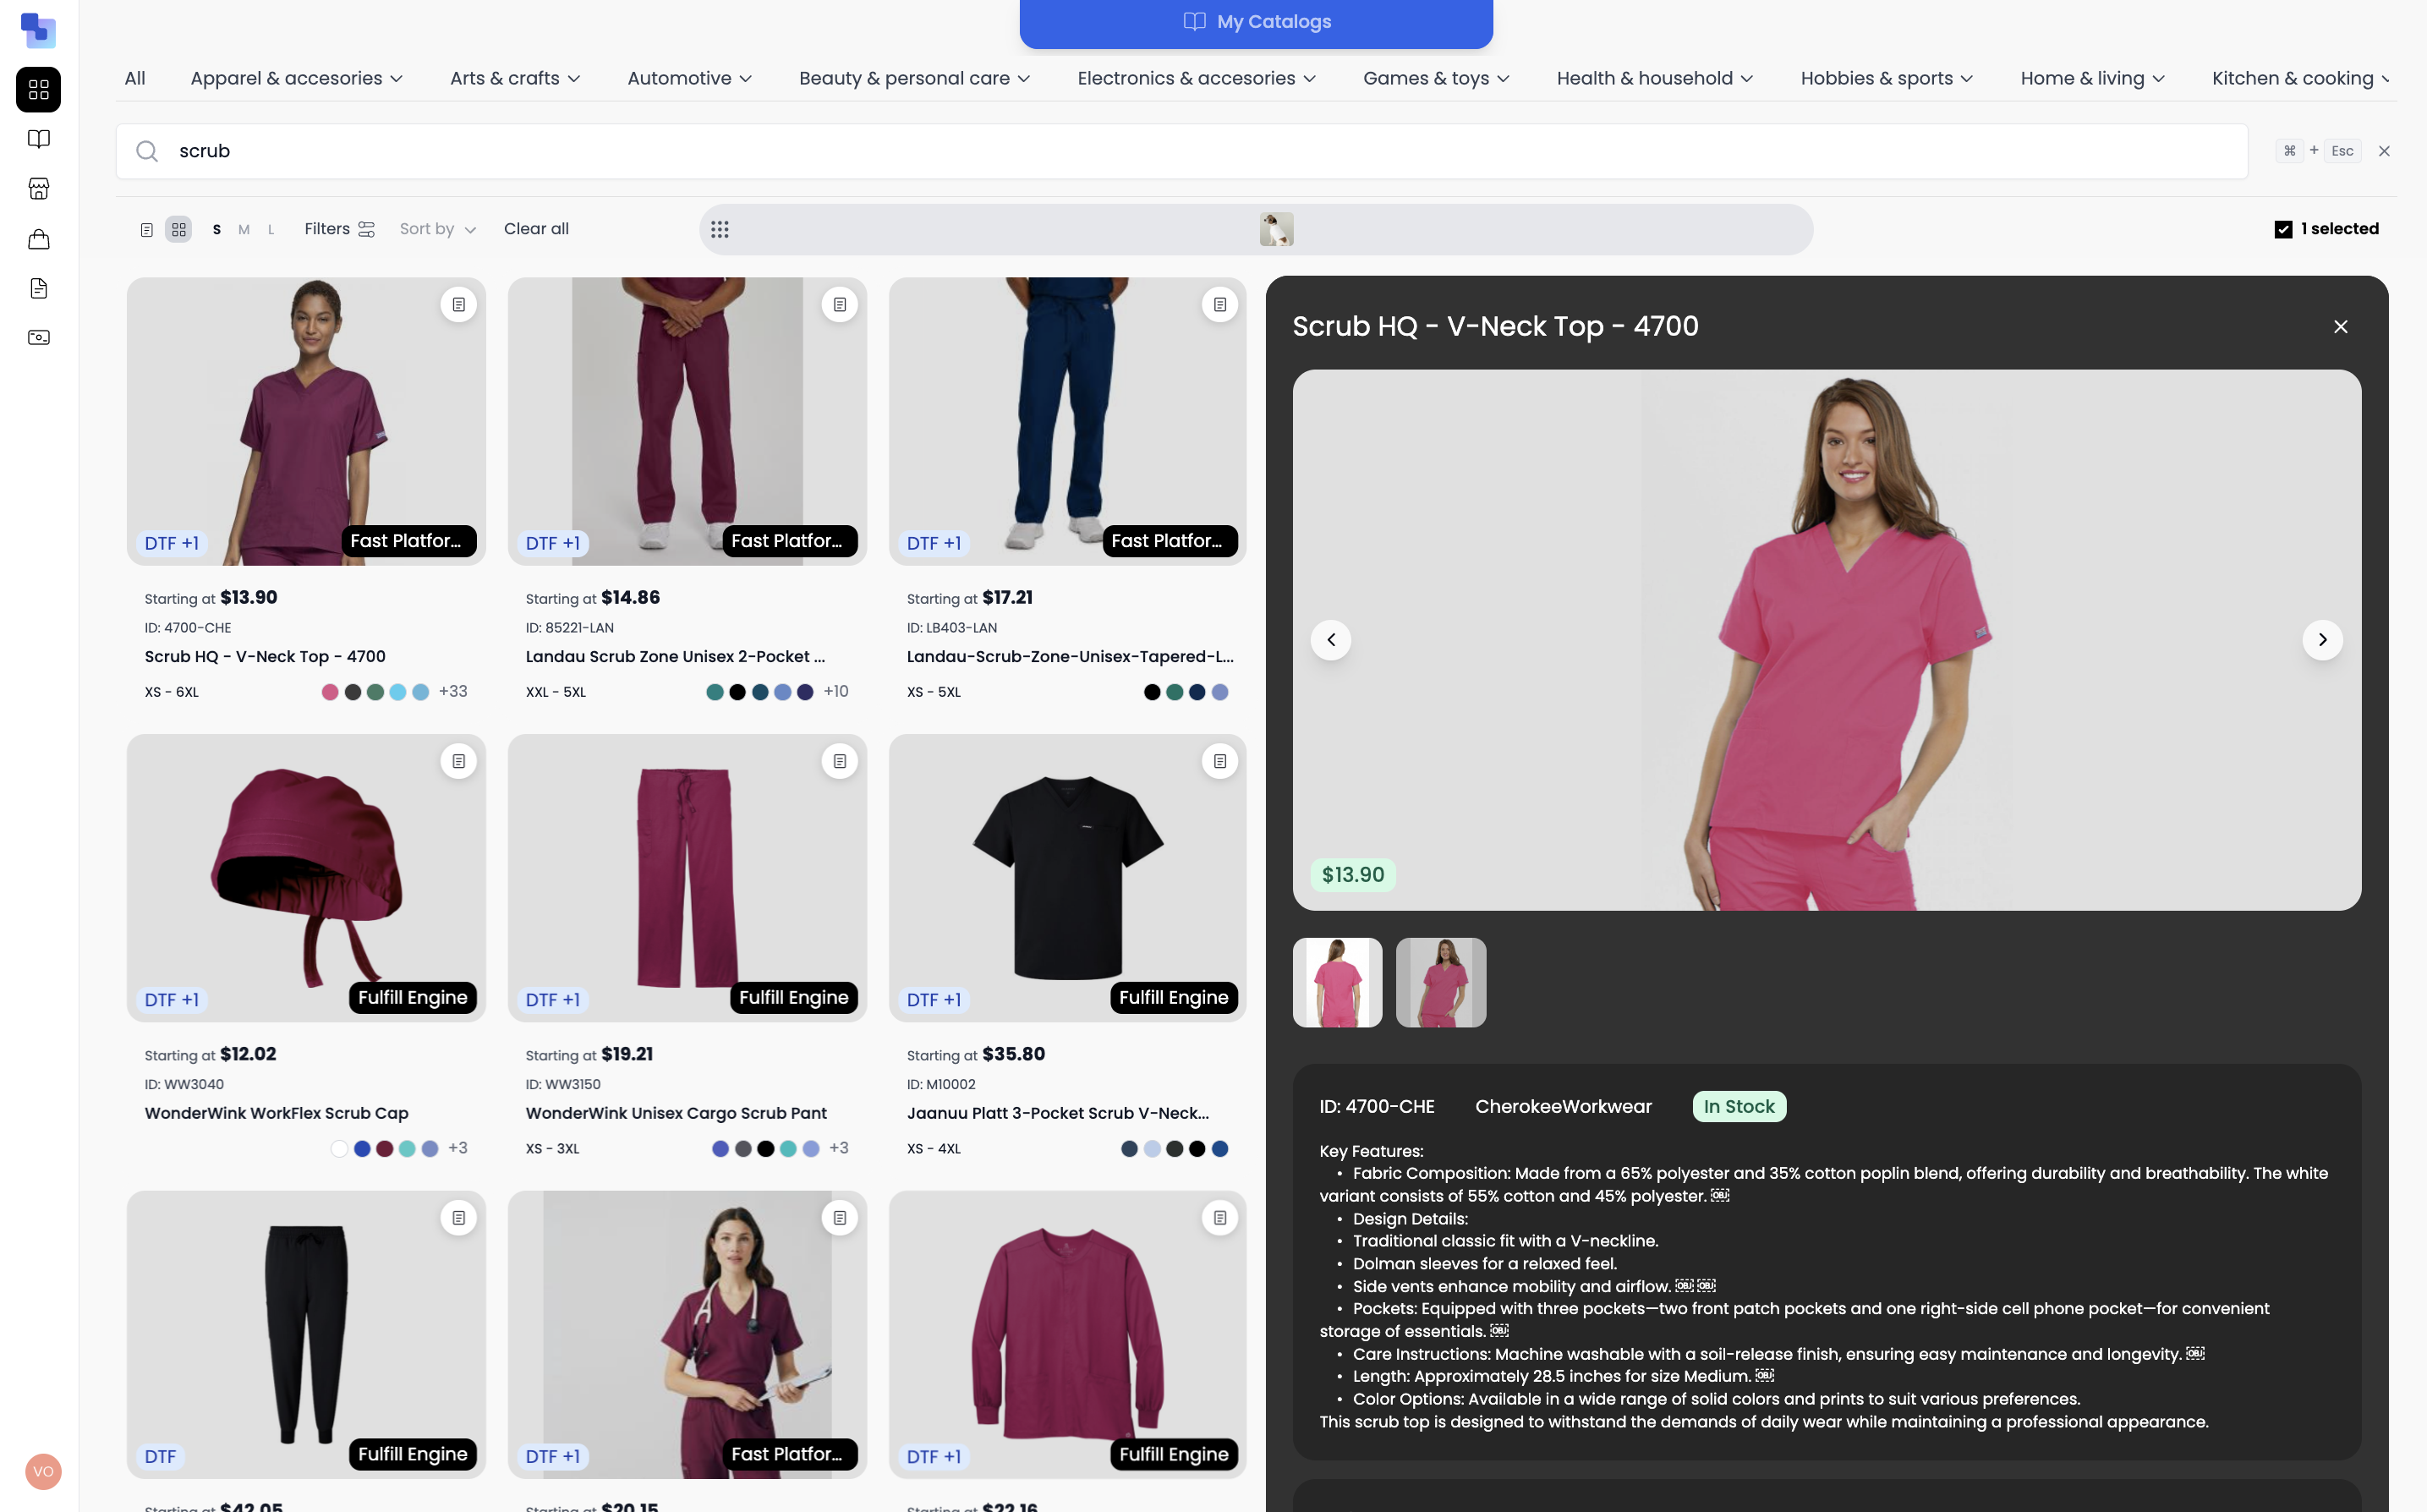Image resolution: width=2427 pixels, height=1512 pixels.
Task: Open the Filters button
Action: click(x=340, y=229)
